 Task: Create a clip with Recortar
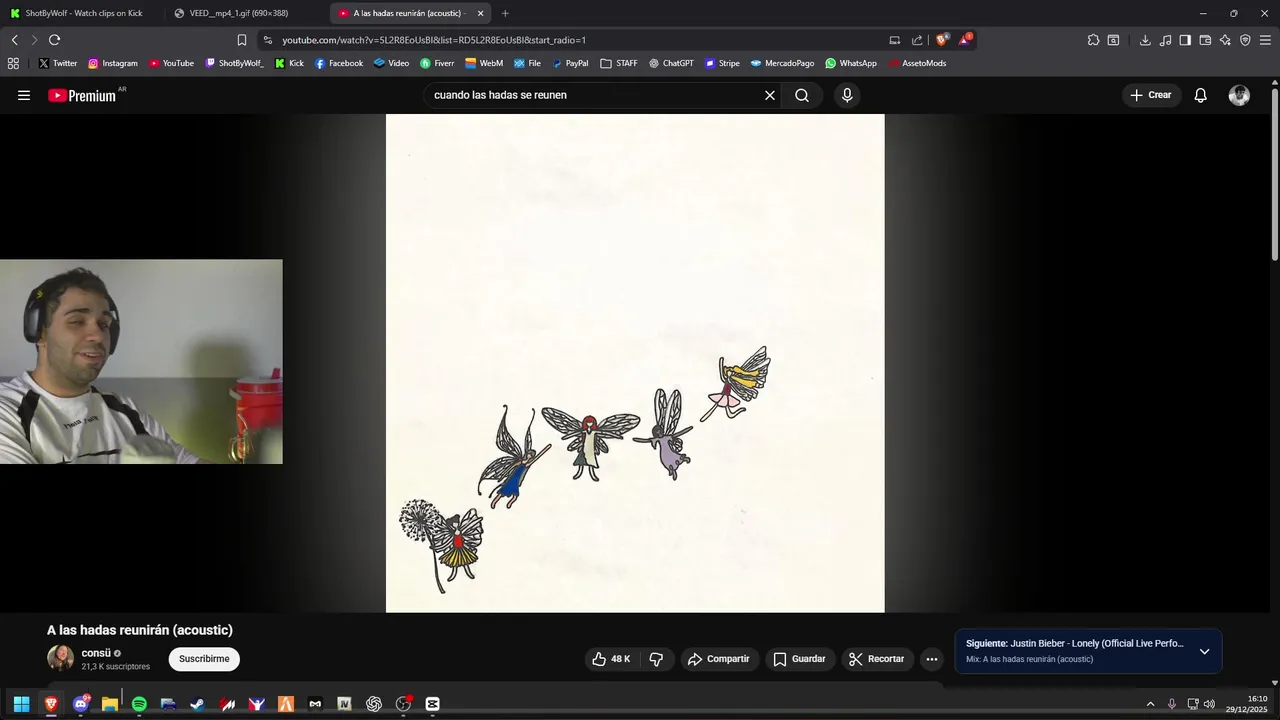point(877,659)
